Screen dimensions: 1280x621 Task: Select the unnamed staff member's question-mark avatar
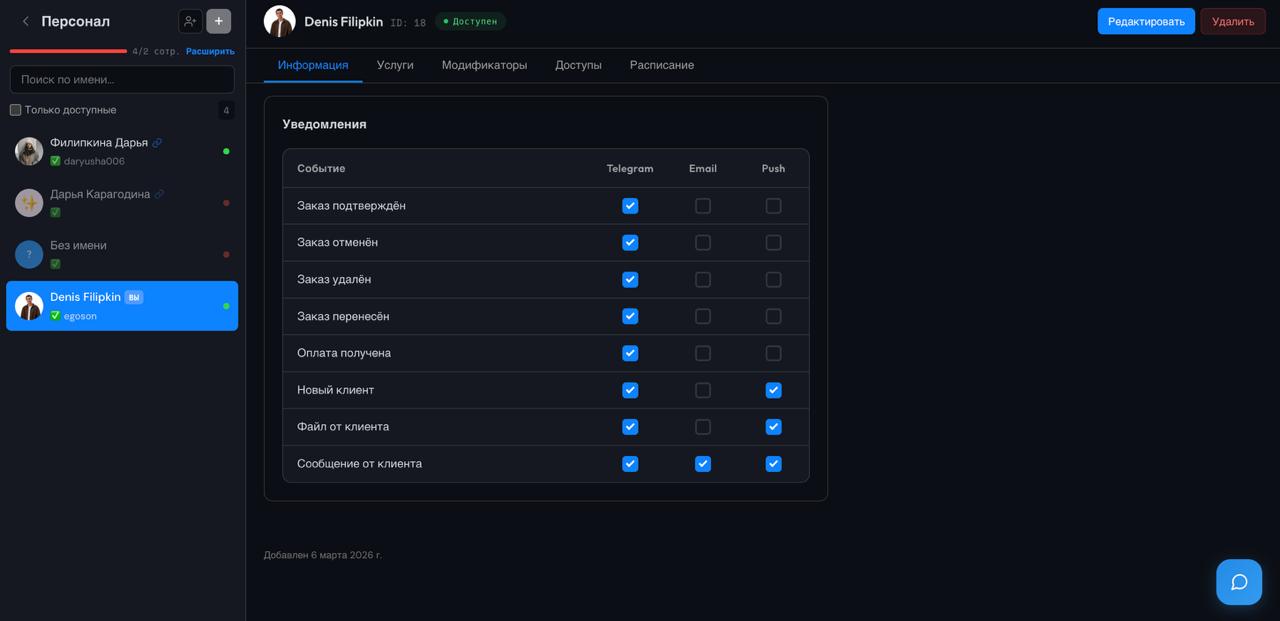pyautogui.click(x=29, y=254)
